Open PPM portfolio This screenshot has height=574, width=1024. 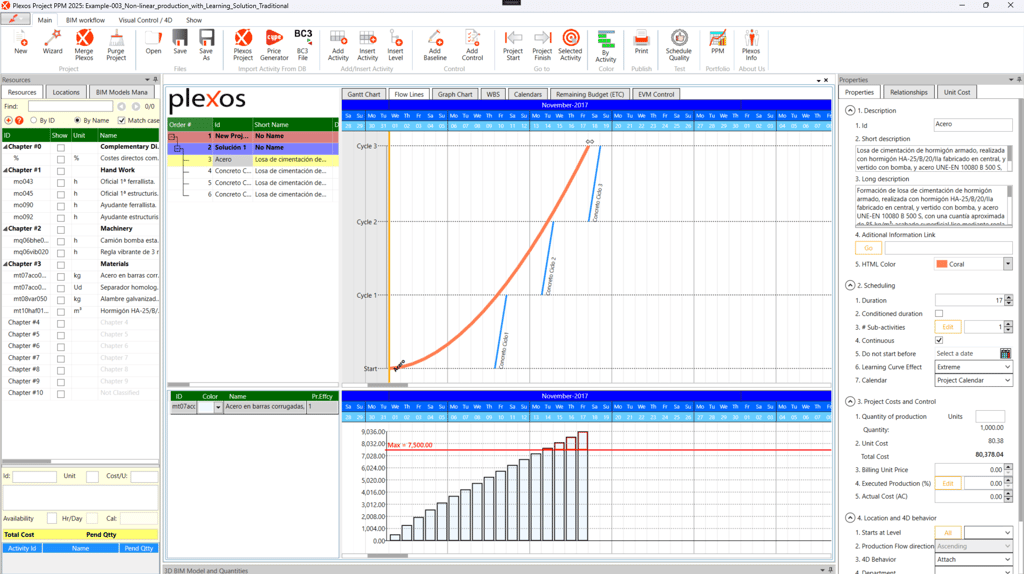[718, 42]
